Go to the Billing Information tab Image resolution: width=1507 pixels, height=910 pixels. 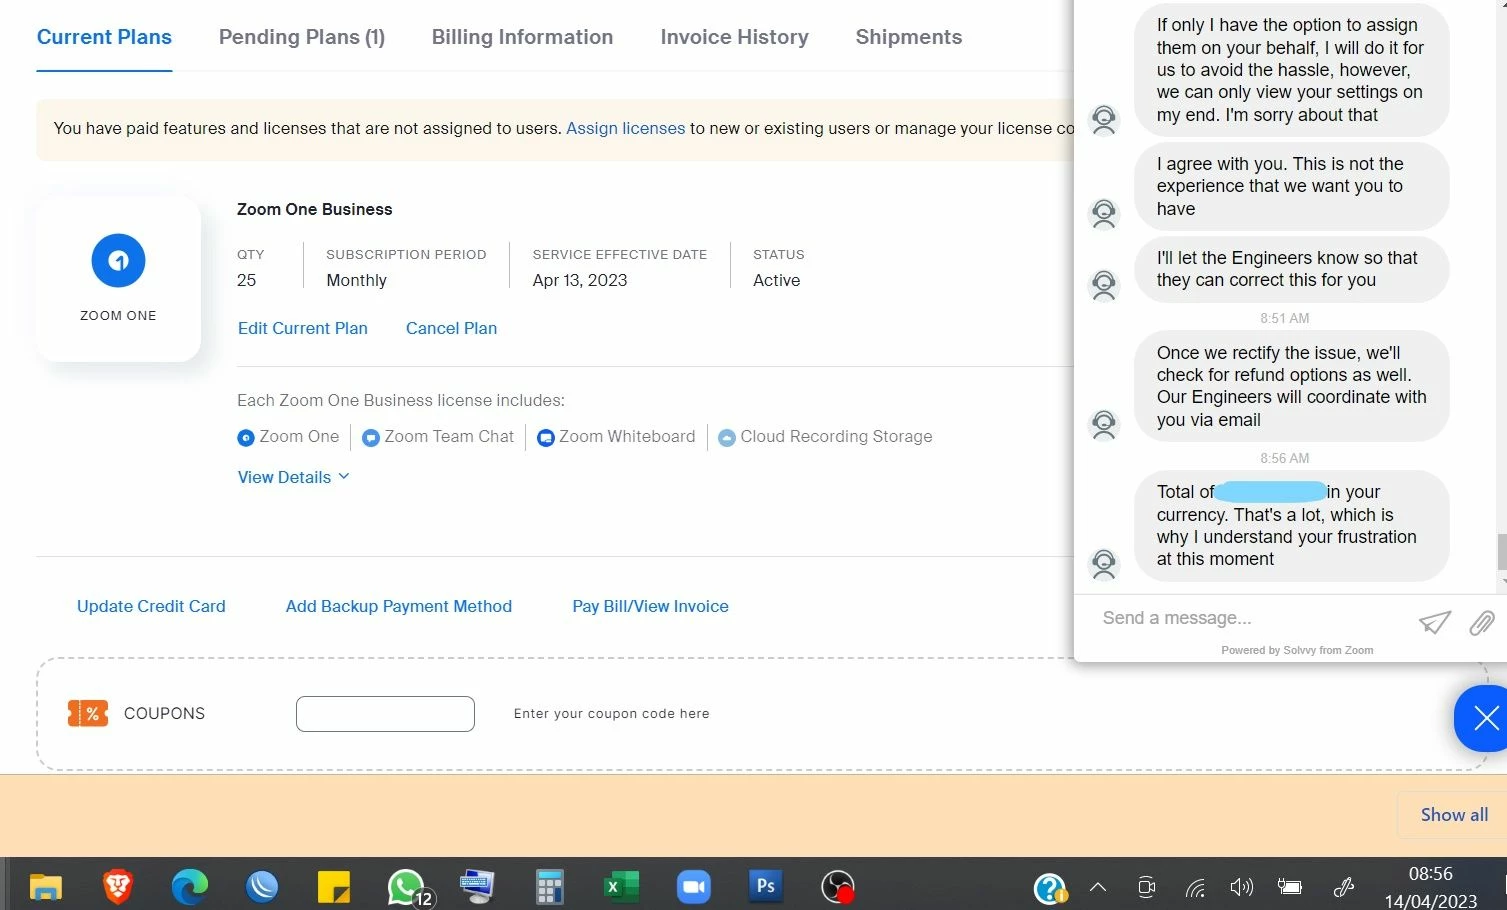click(x=522, y=37)
